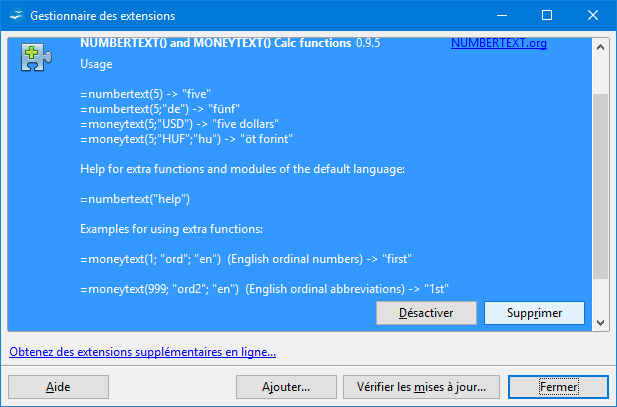
Task: Remove extension with Supprimer button
Action: [534, 313]
